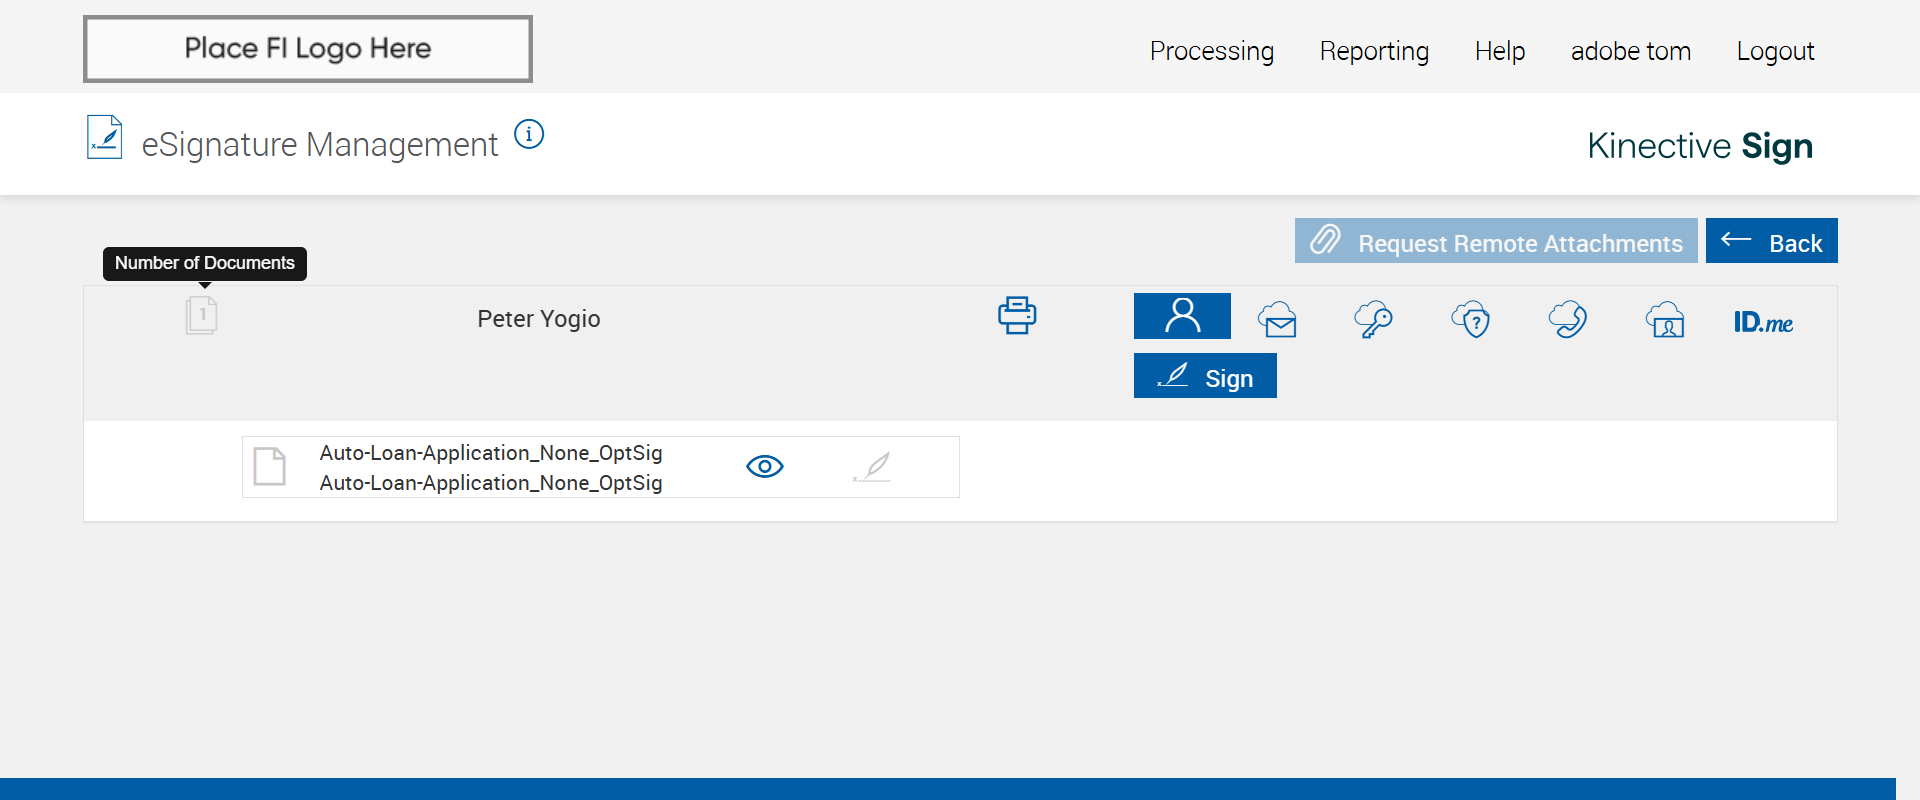1920x800 pixels.
Task: Click the printer icon for Peter Yogio
Action: pyautogui.click(x=1017, y=316)
